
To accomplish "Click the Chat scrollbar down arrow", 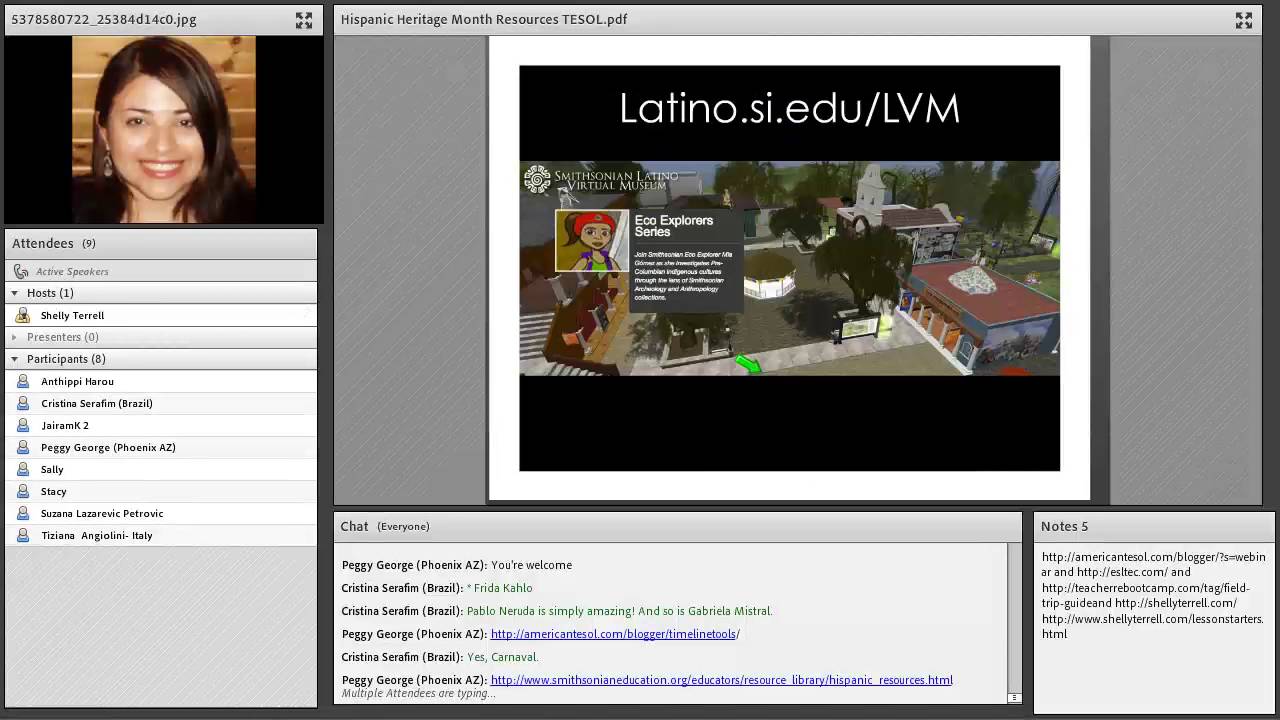I will pos(1014,698).
